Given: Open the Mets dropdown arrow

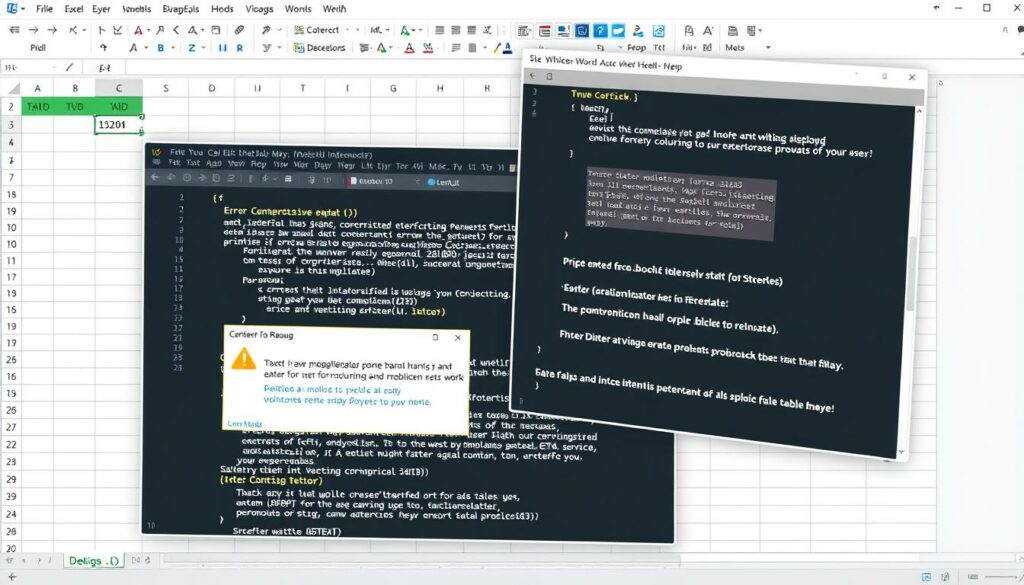Looking at the screenshot, I should (768, 48).
